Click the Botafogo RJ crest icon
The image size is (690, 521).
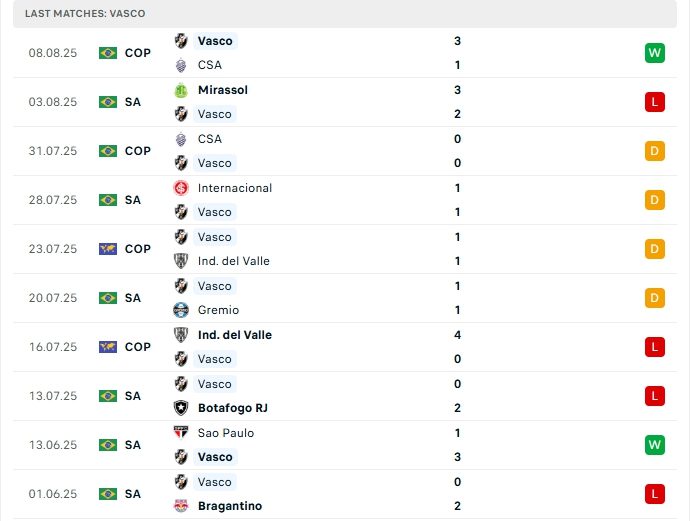[181, 408]
